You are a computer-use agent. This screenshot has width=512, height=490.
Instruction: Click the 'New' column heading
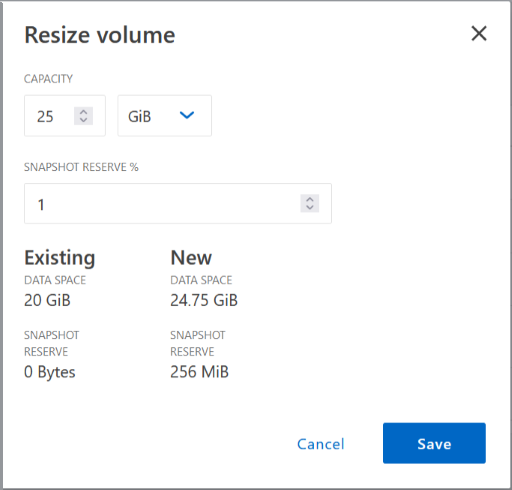[191, 258]
